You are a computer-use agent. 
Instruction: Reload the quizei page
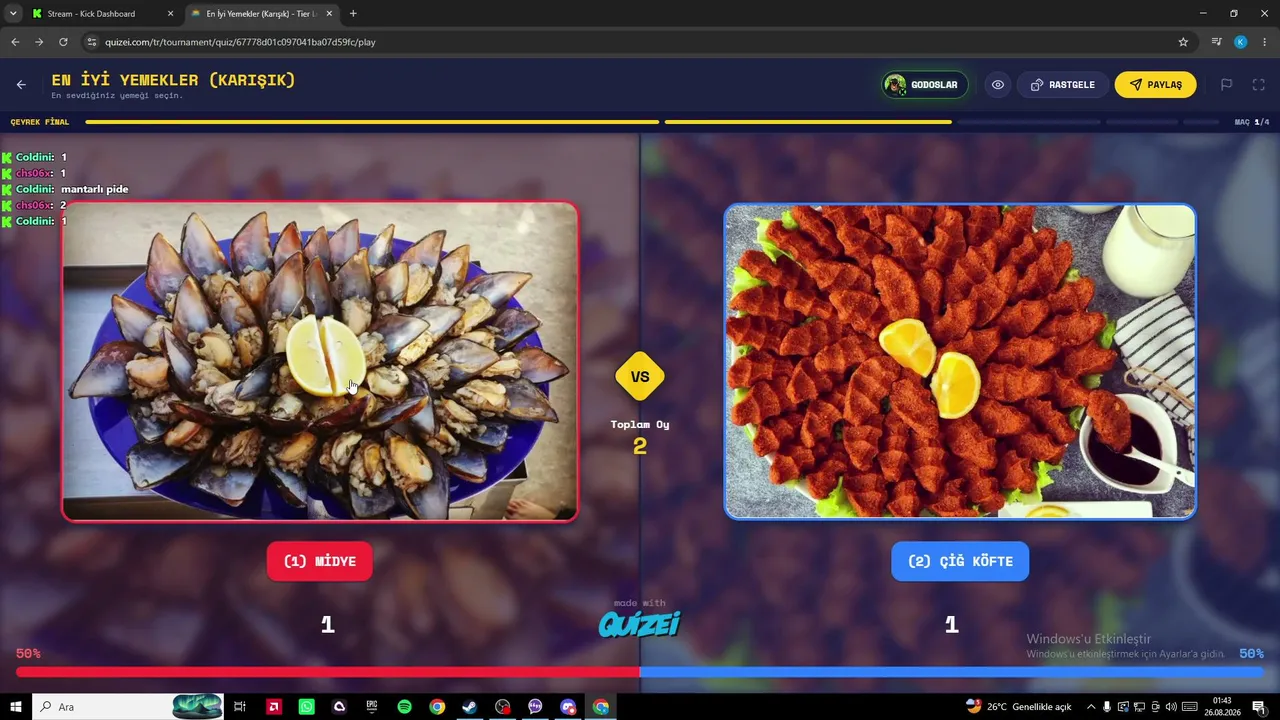63,42
